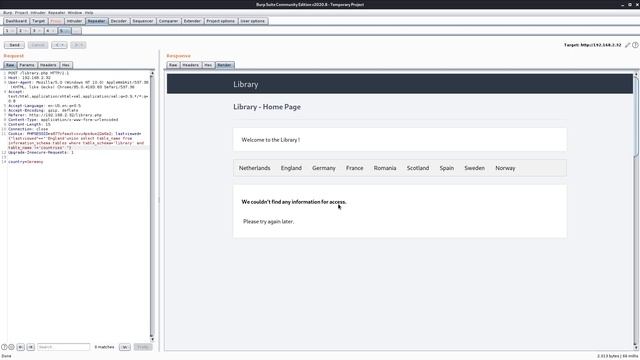Open the Intruder menu

click(38, 13)
